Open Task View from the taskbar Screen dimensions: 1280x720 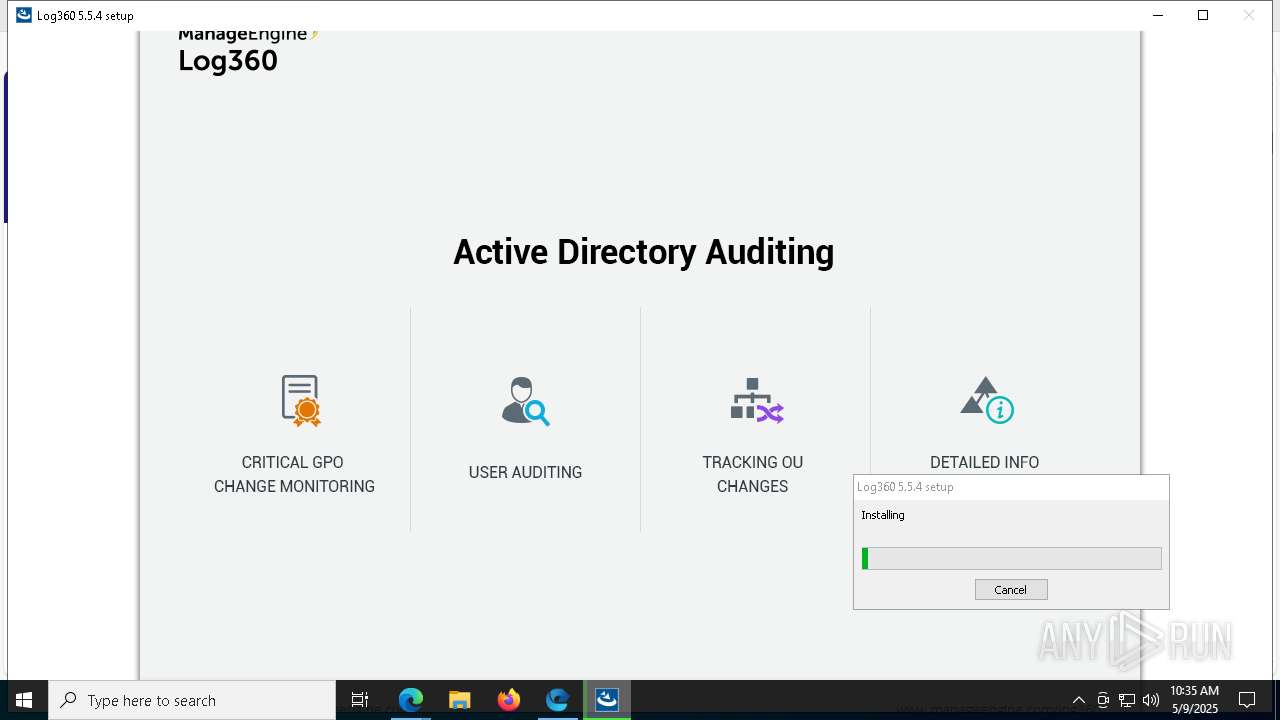(360, 700)
